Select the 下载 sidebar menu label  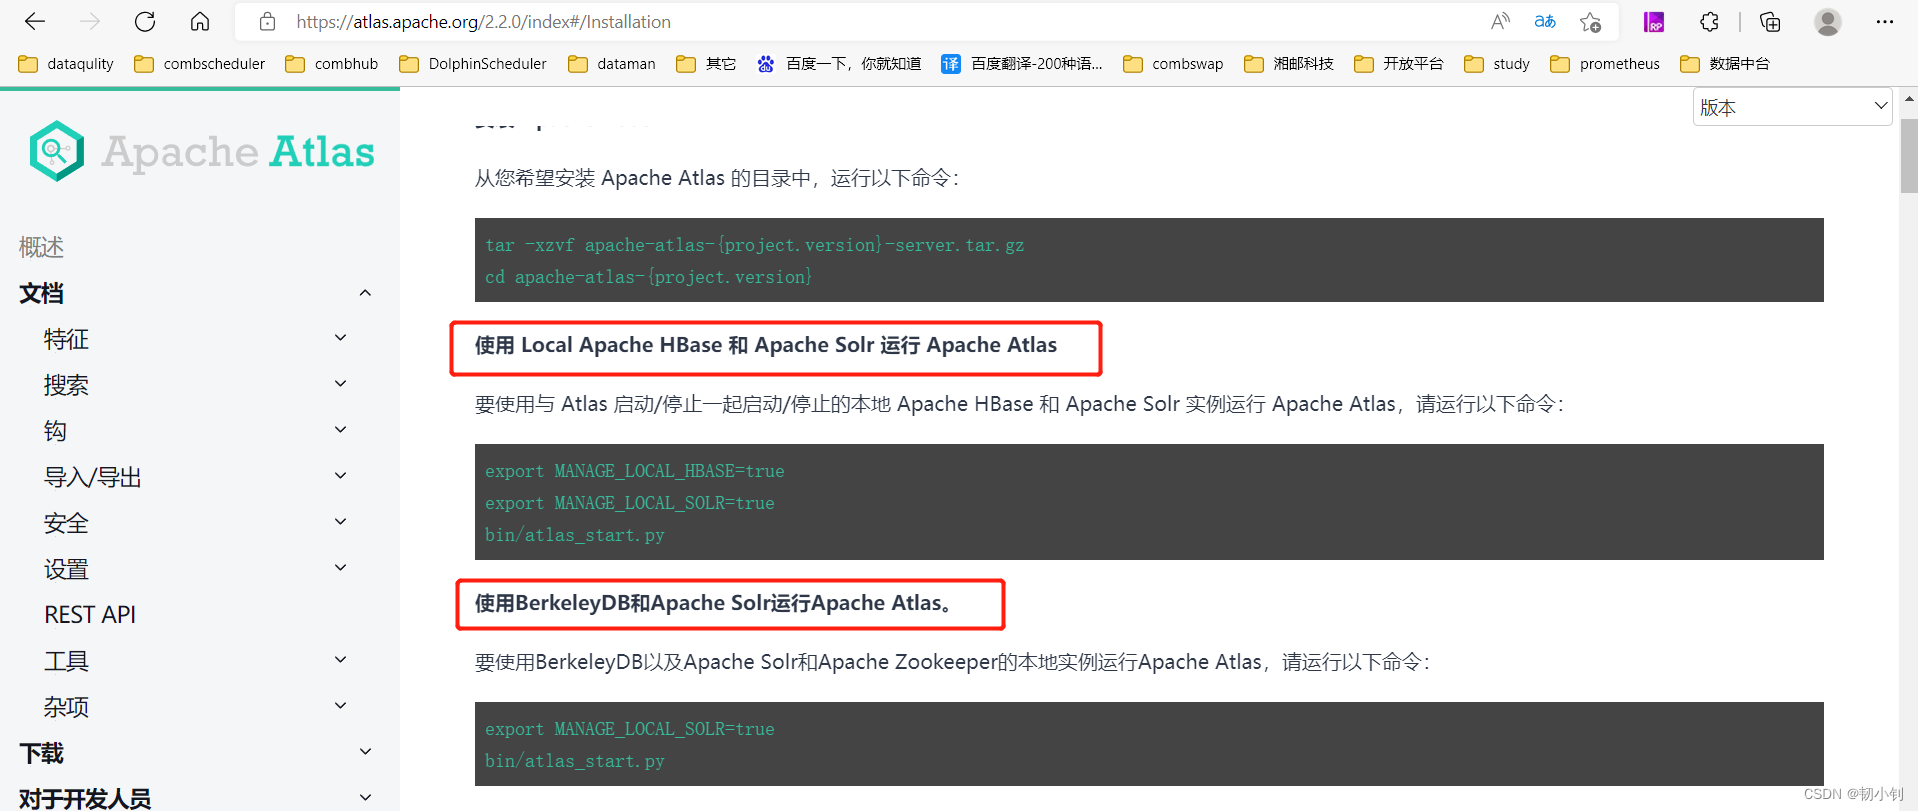pyautogui.click(x=41, y=753)
